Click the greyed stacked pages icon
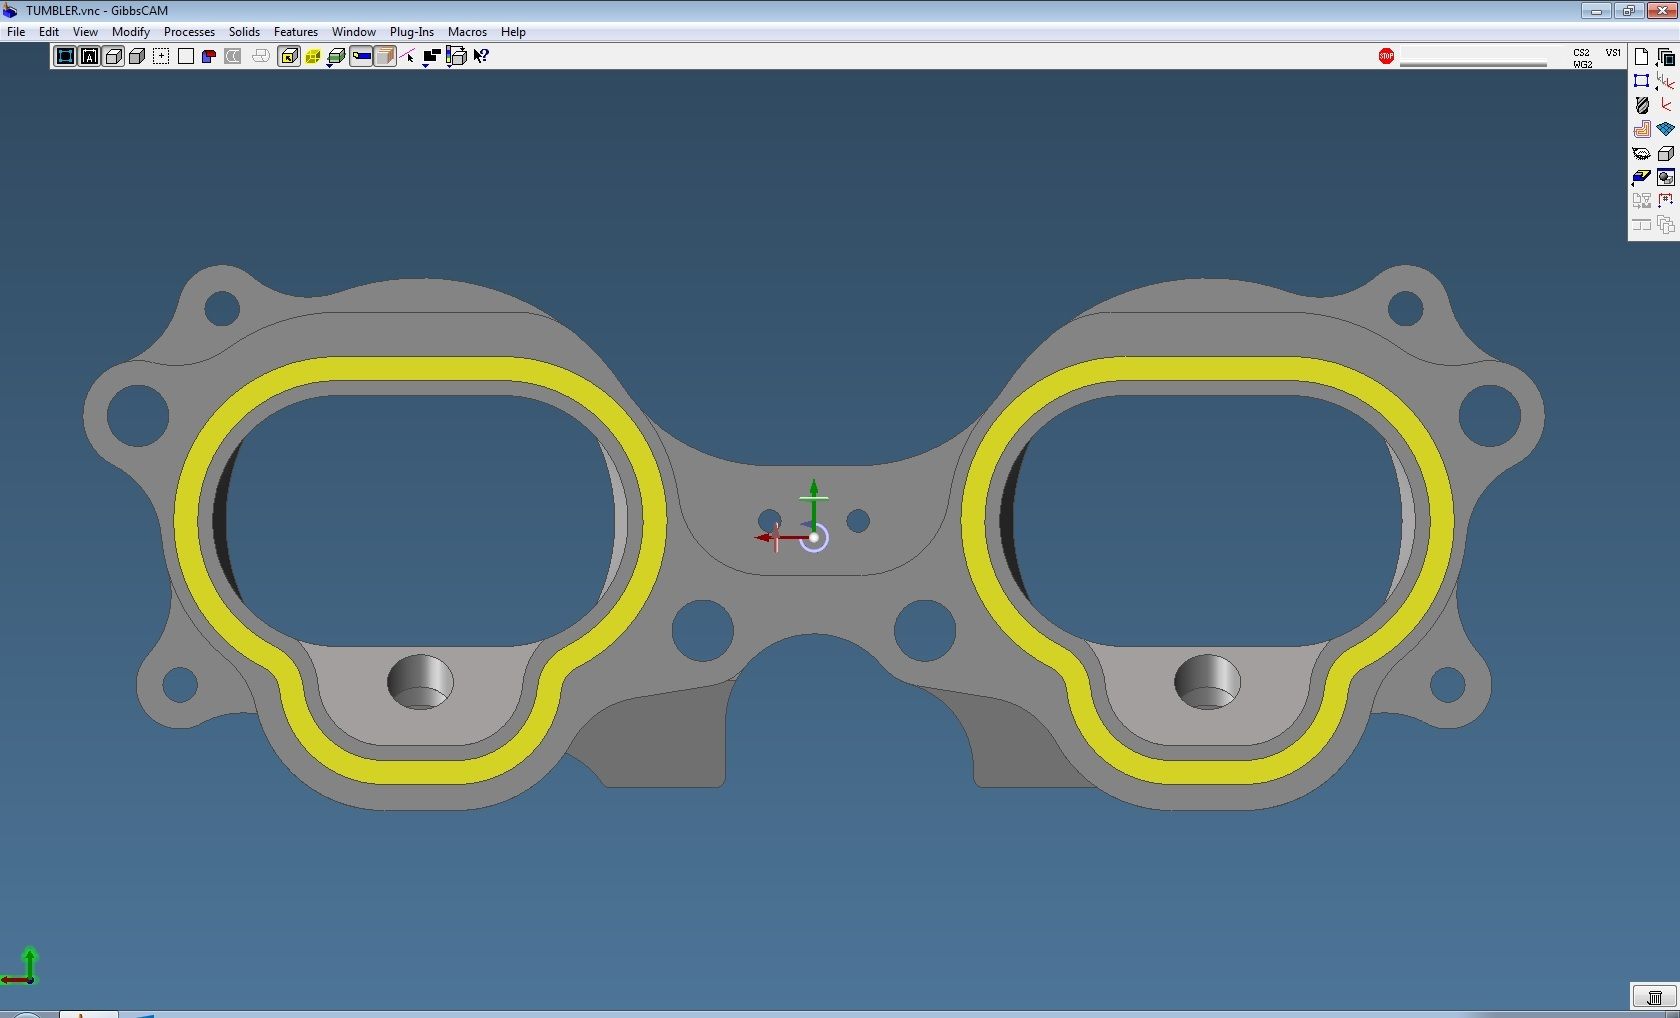 click(1665, 225)
